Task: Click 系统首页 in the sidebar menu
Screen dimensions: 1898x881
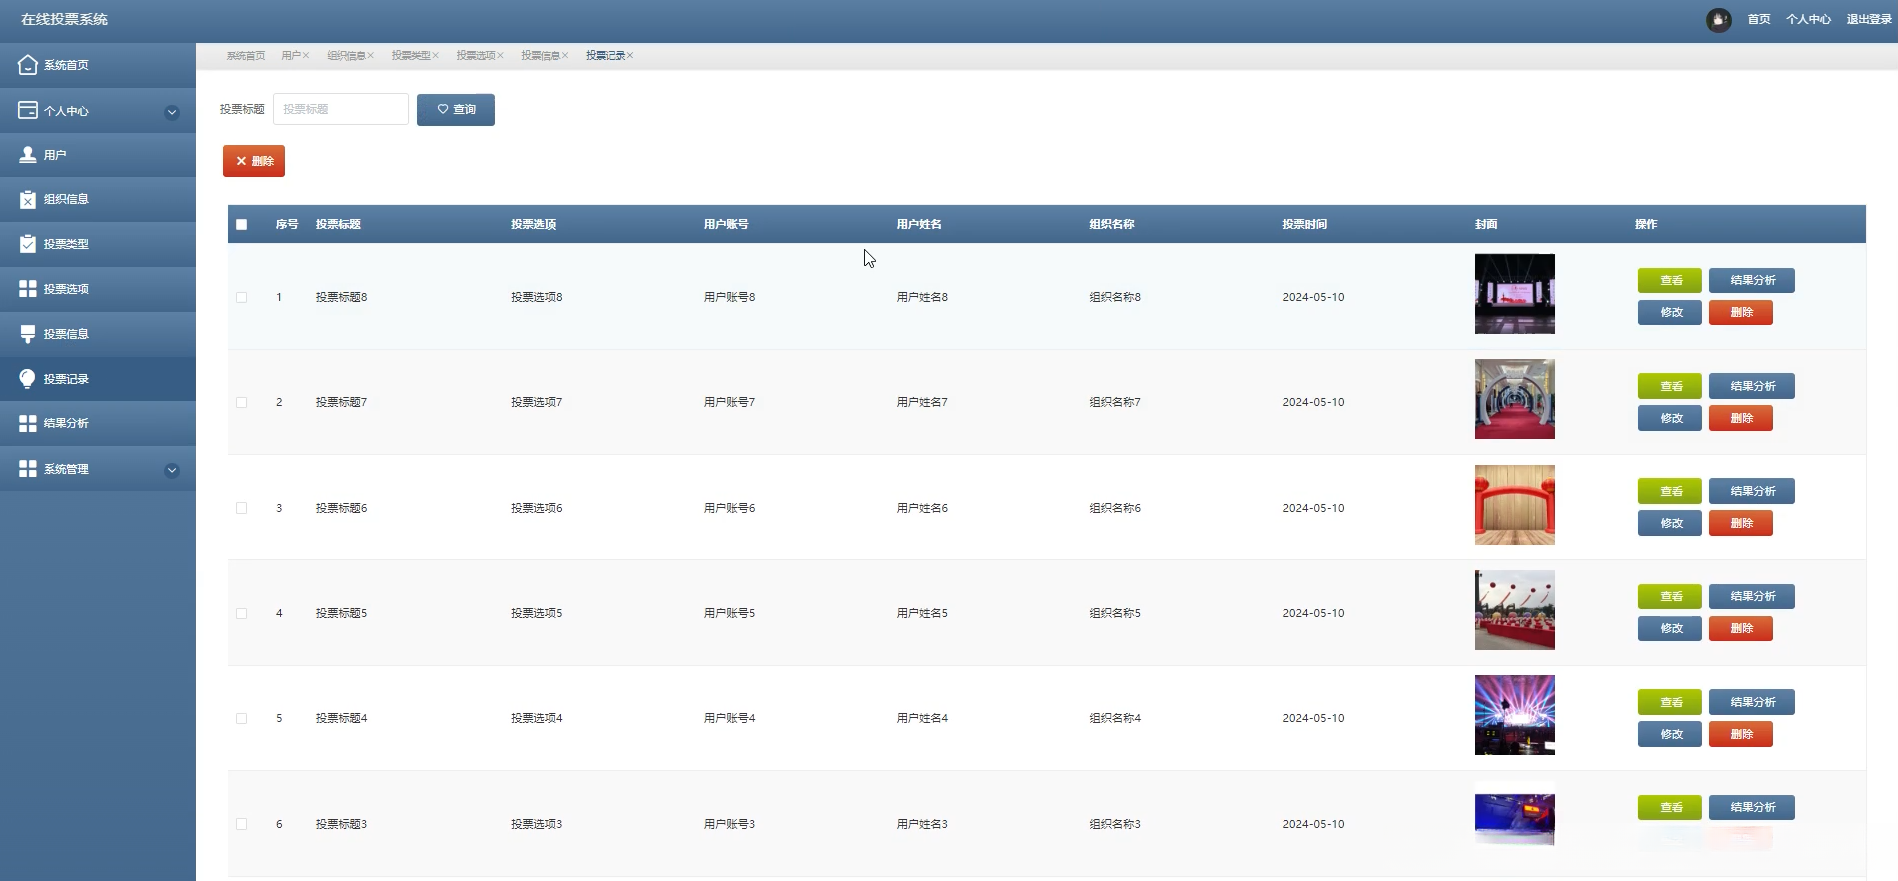Action: 98,65
